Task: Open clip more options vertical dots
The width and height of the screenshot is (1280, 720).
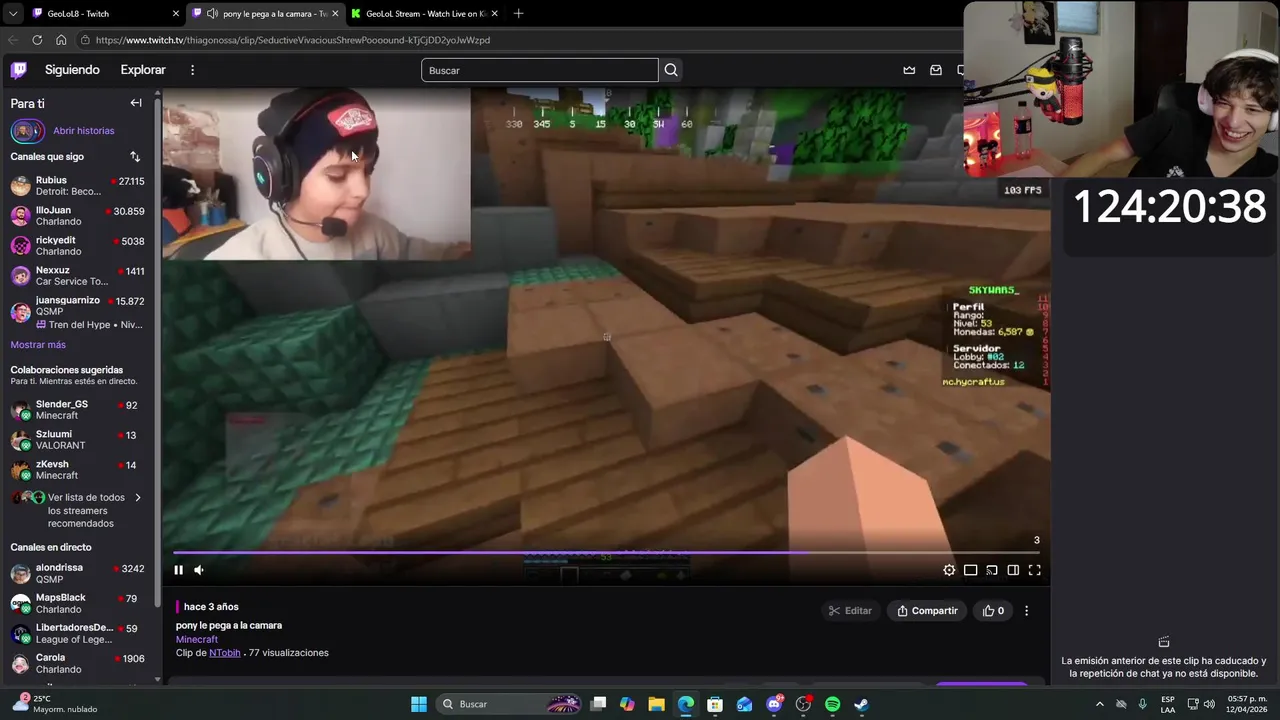Action: [1026, 611]
